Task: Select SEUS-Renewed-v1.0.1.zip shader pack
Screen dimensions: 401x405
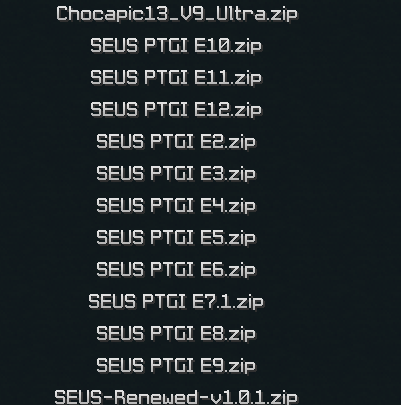Action: [176, 397]
